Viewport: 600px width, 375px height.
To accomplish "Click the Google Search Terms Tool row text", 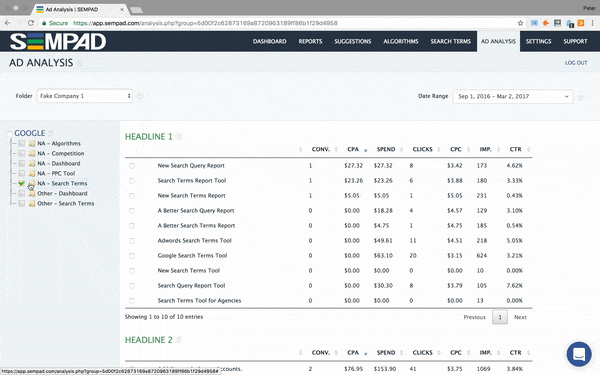I will pos(192,256).
